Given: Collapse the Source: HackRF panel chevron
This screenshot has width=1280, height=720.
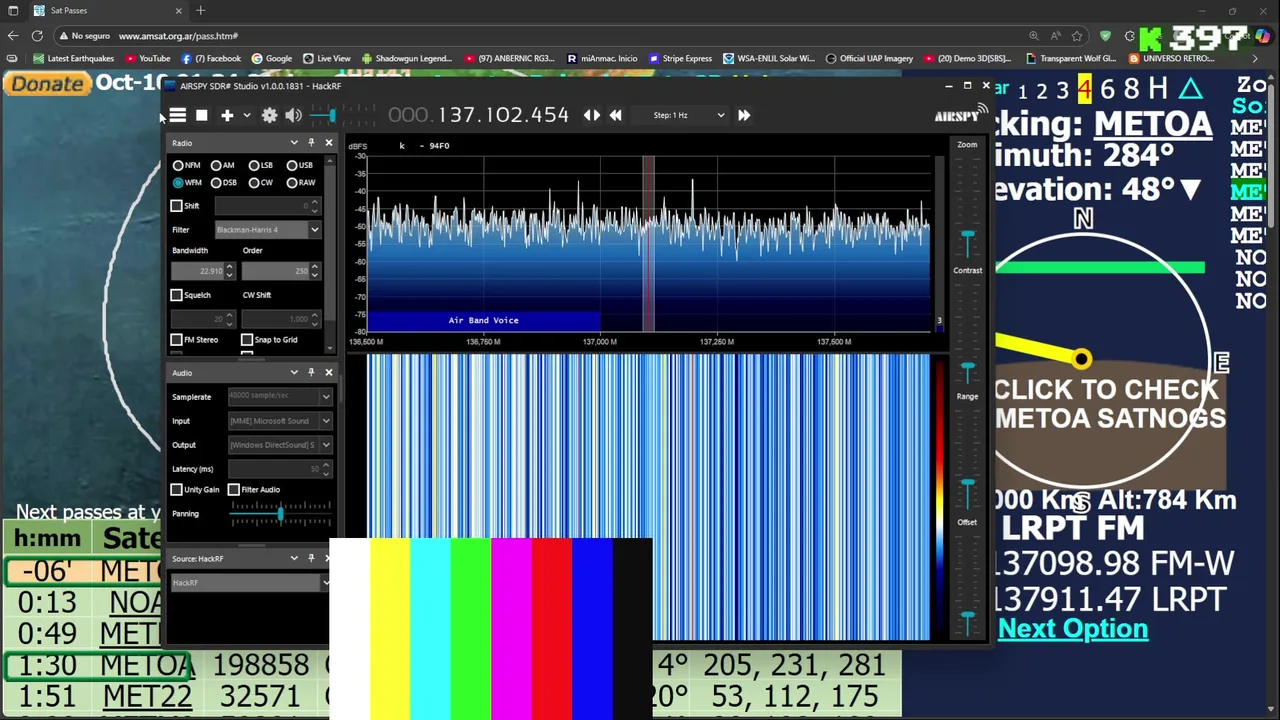Looking at the screenshot, I should [x=294, y=559].
